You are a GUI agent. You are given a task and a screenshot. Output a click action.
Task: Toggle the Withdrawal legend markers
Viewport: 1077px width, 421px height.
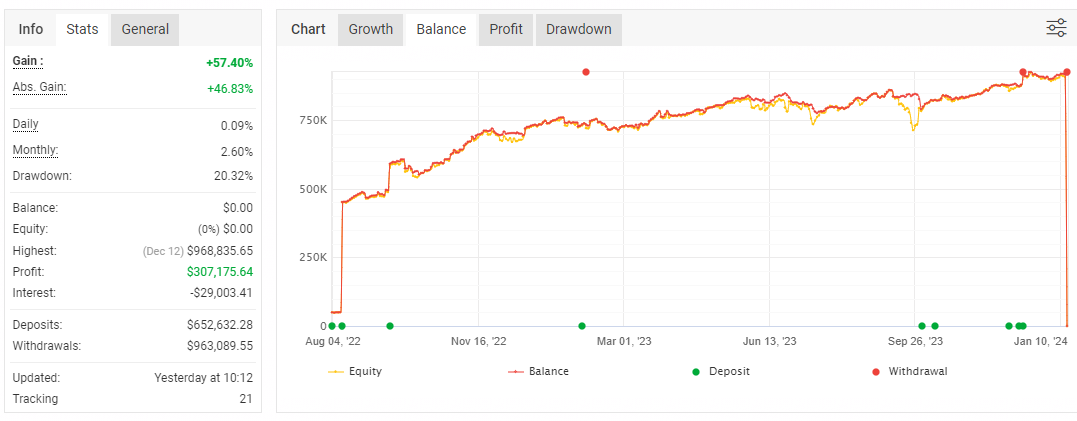pyautogui.click(x=909, y=372)
